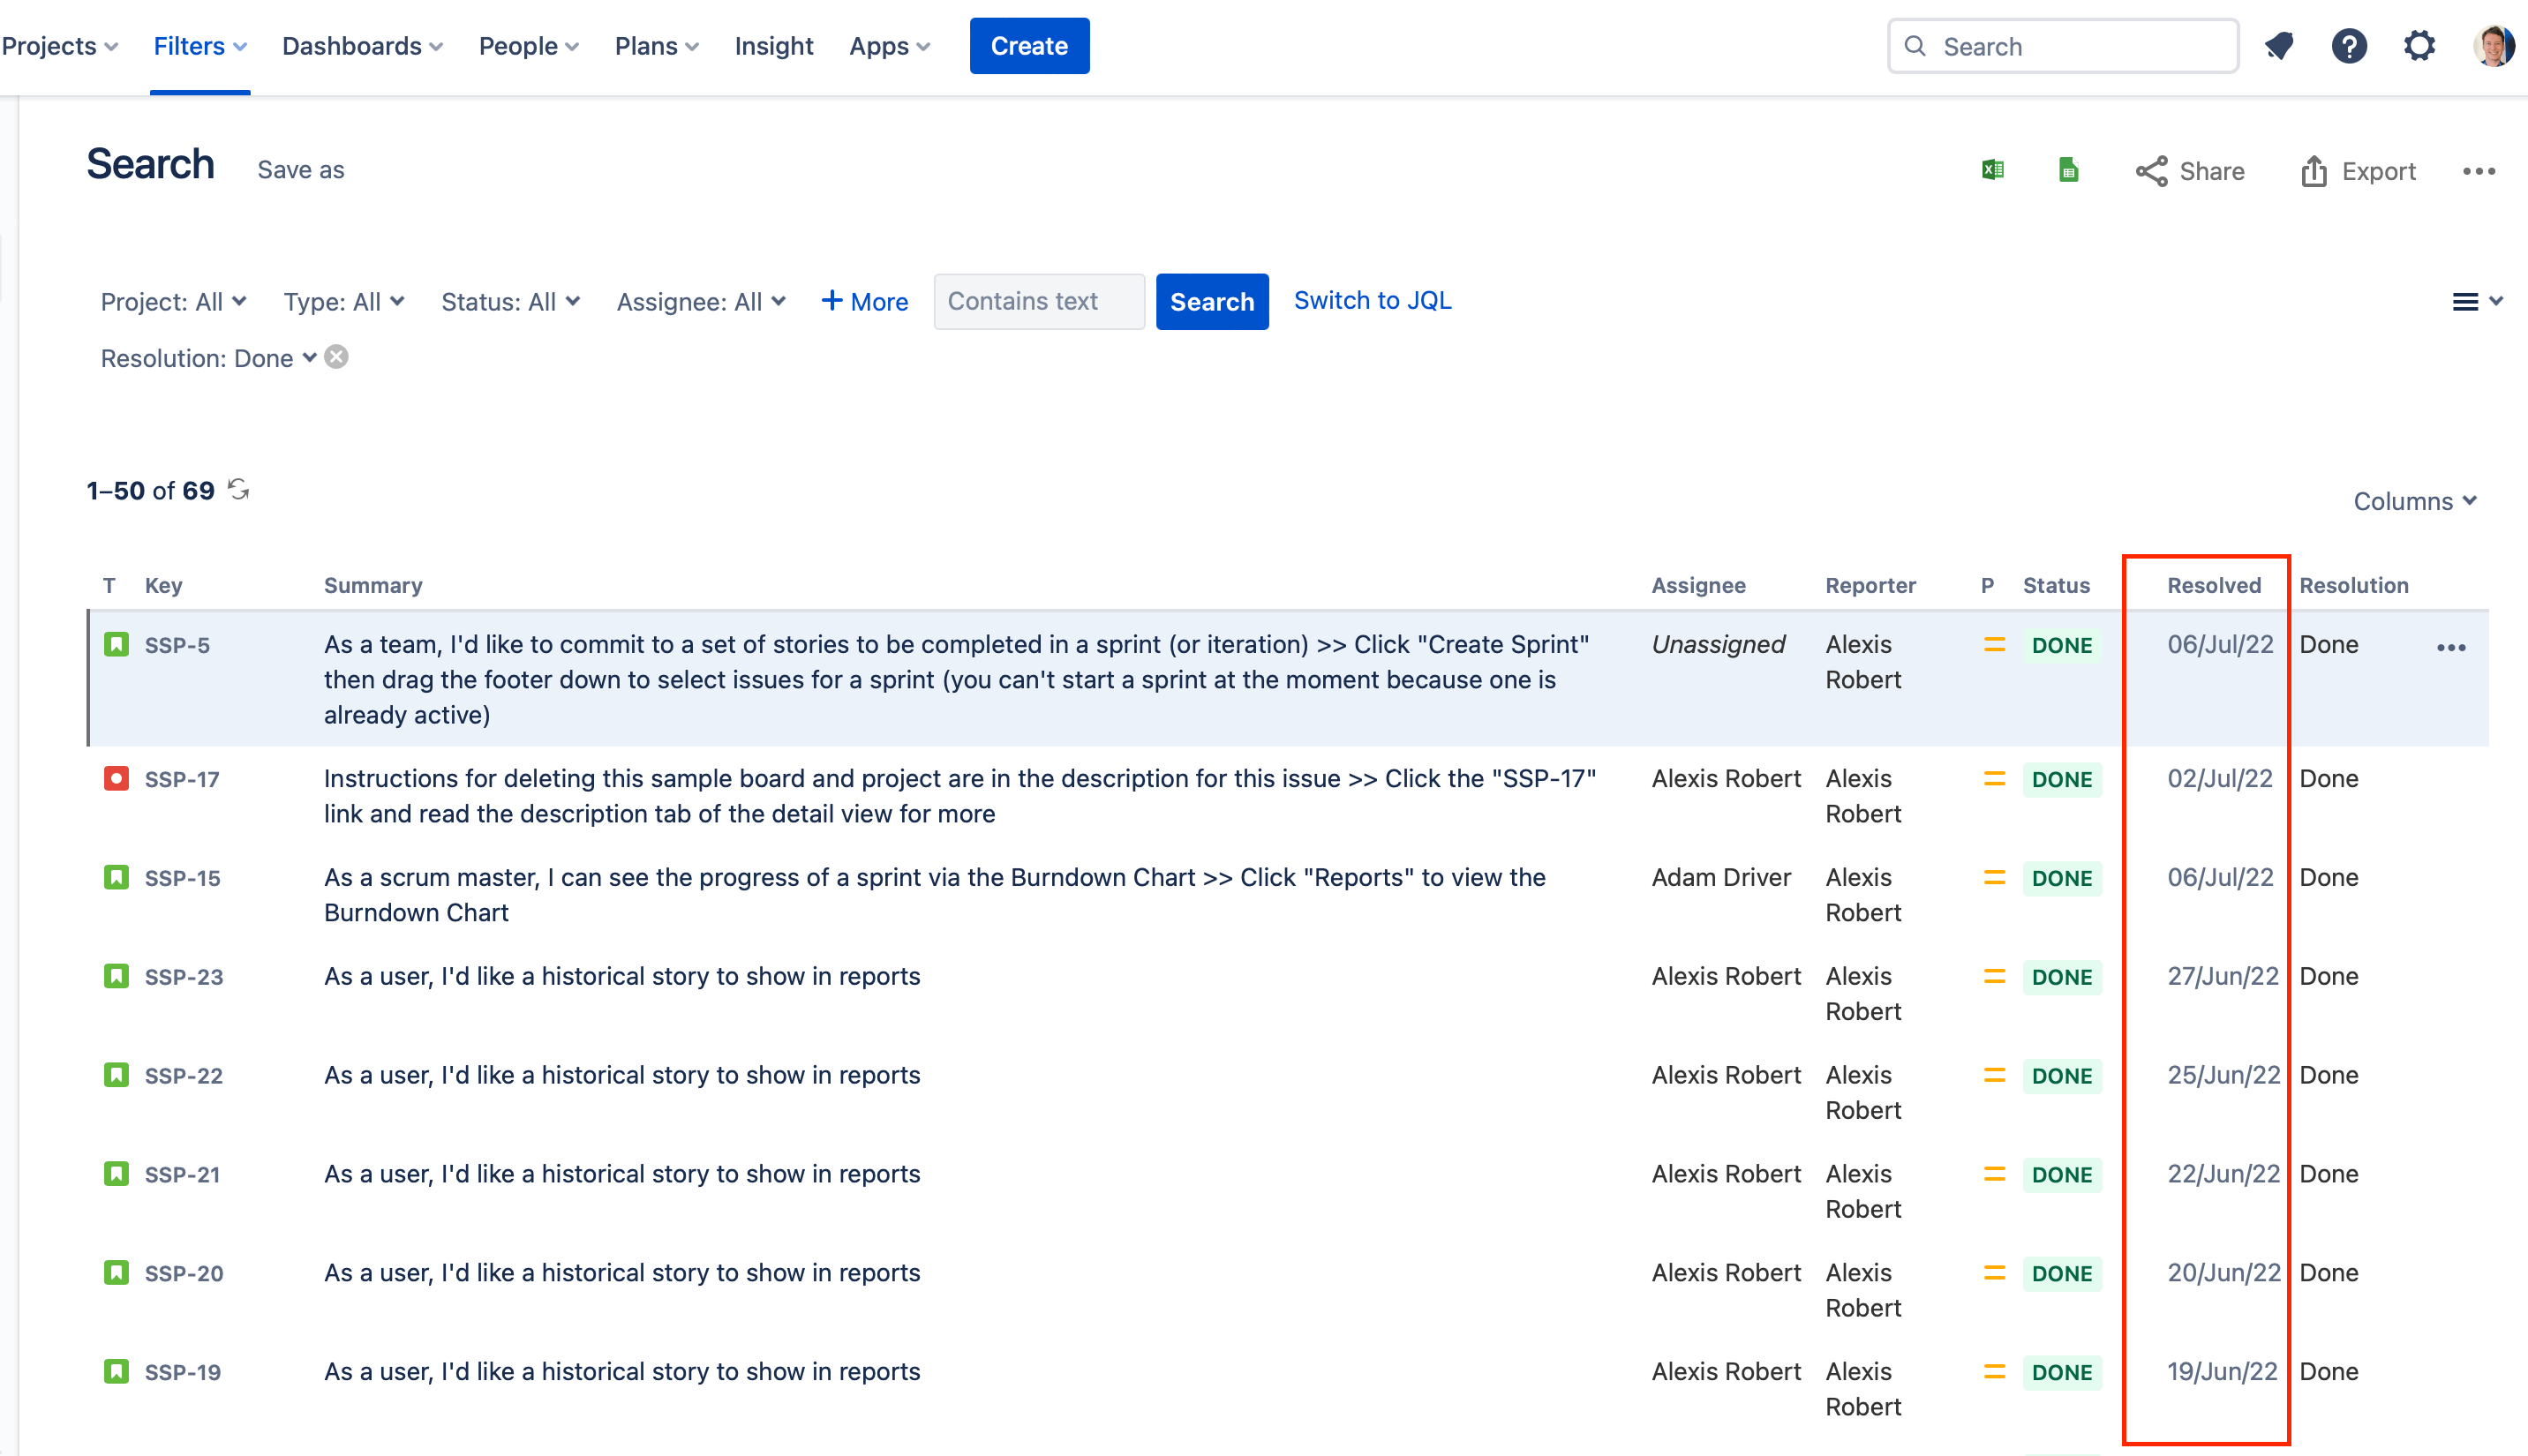Remove the Resolution: Done filter
Viewport: 2528px width, 1456px height.
tap(336, 357)
